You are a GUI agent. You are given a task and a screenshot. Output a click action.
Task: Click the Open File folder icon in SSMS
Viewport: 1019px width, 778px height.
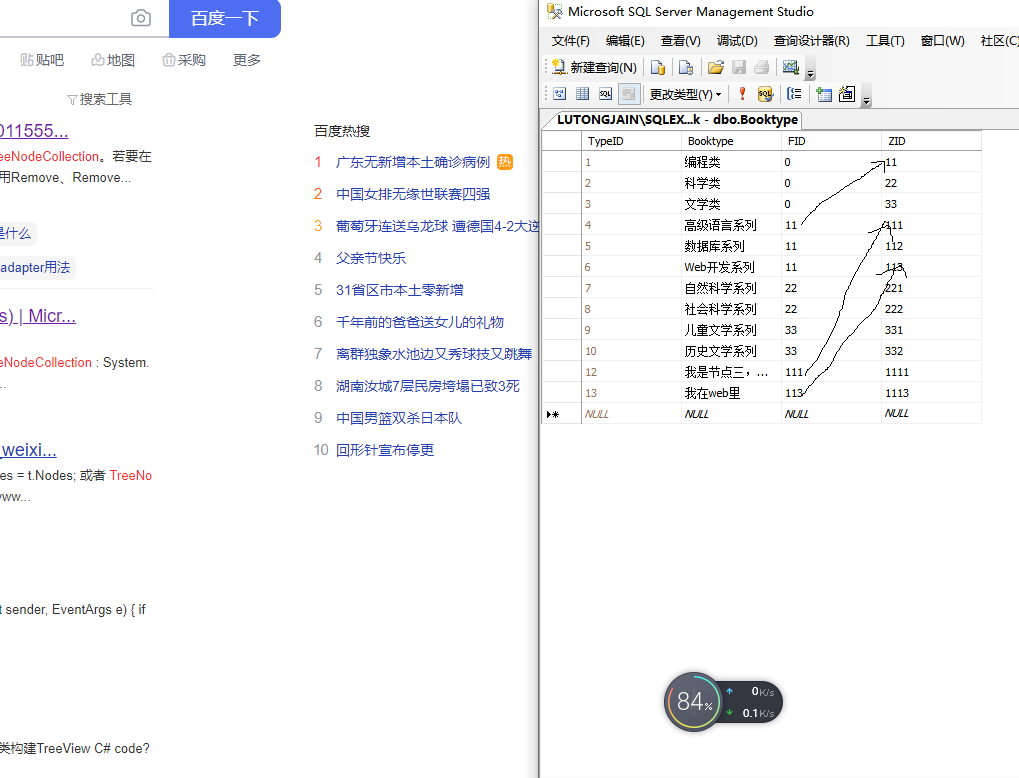point(716,67)
